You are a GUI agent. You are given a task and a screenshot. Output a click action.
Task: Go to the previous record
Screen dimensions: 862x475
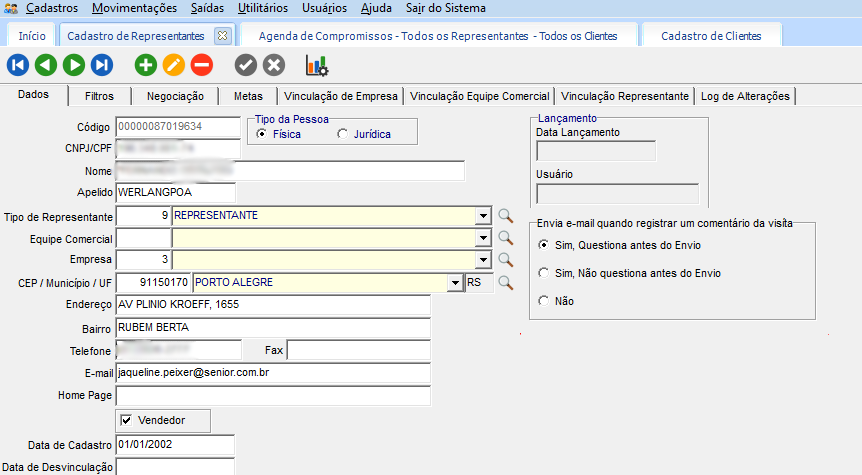pyautogui.click(x=46, y=65)
